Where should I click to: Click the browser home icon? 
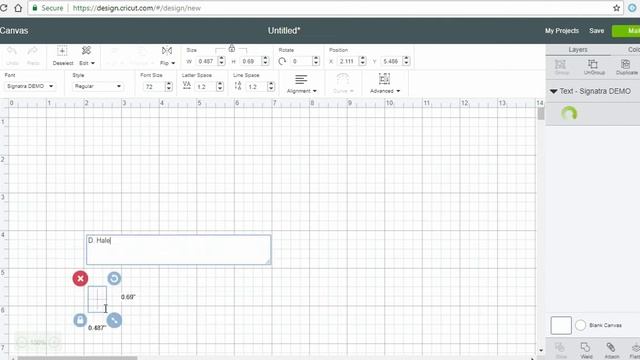tap(18, 8)
